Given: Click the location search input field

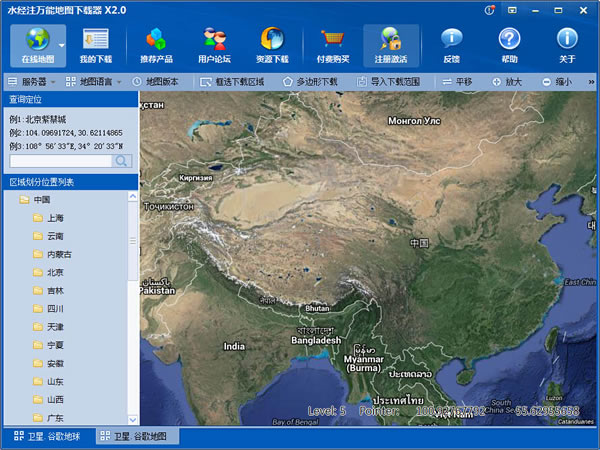Looking at the screenshot, I should click(x=60, y=160).
